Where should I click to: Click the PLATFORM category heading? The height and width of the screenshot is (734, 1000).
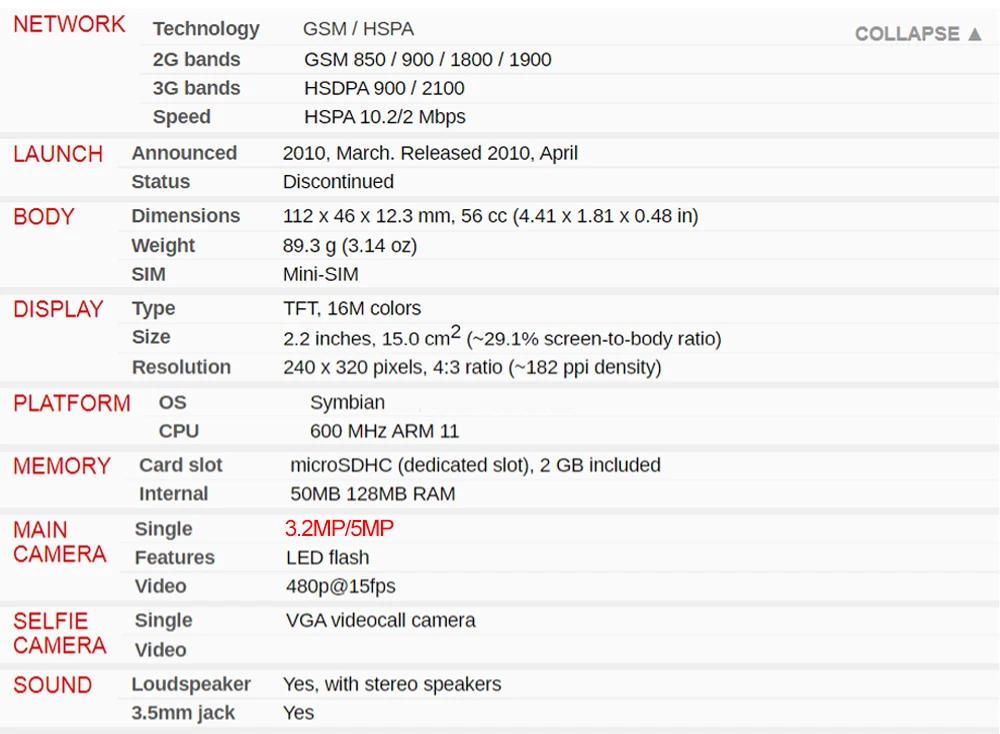point(71,404)
